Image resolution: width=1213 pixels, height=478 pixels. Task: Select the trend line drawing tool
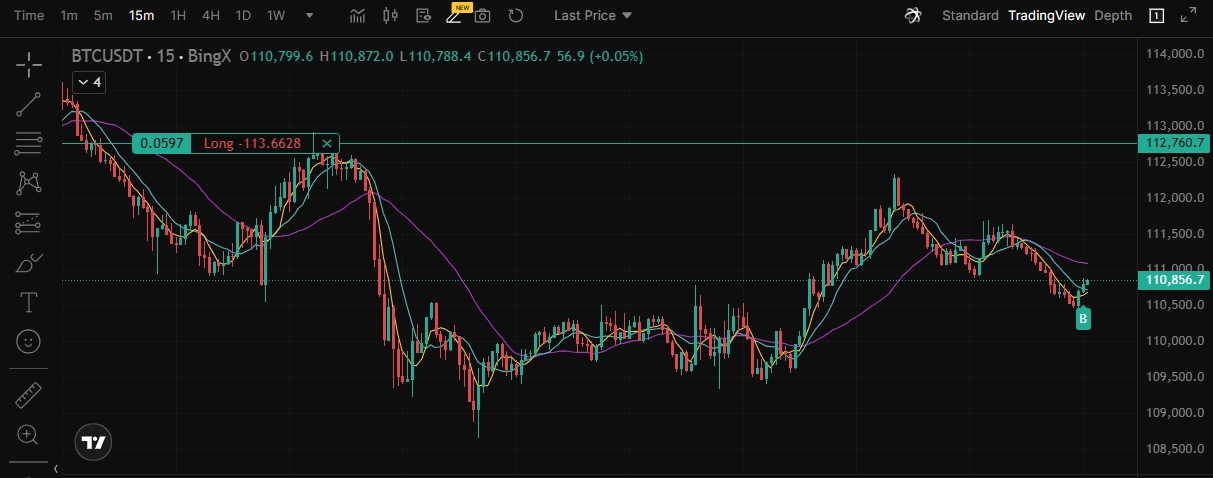pyautogui.click(x=29, y=105)
